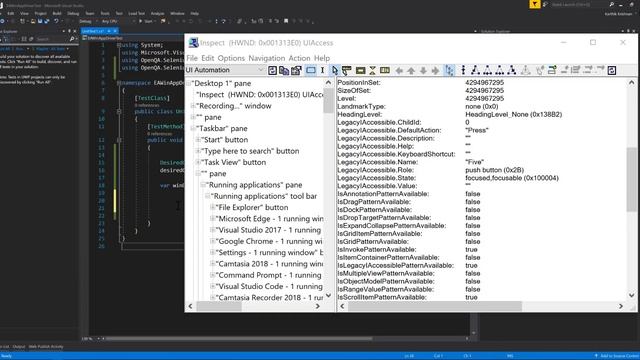Select "Visual Studio 2017 - 1 running" tree item
Image resolution: width=640 pixels, height=360 pixels.
[268, 230]
